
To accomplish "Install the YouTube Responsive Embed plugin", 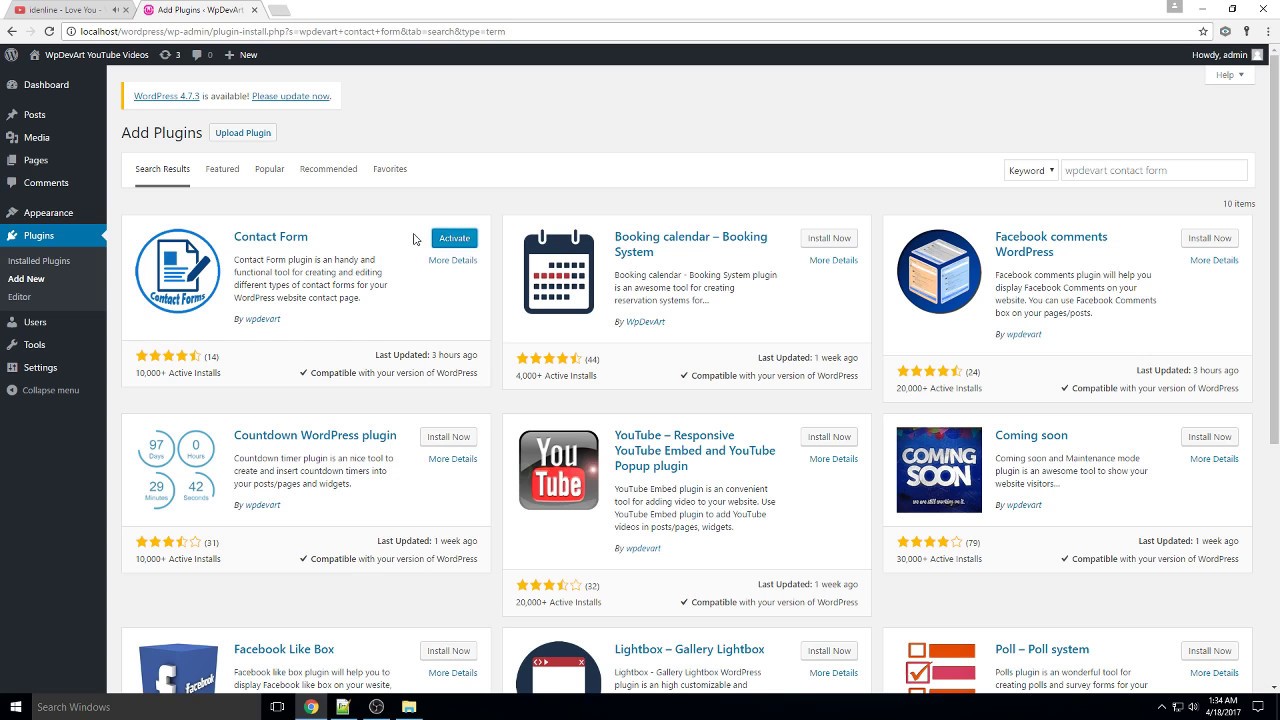I will (x=829, y=437).
